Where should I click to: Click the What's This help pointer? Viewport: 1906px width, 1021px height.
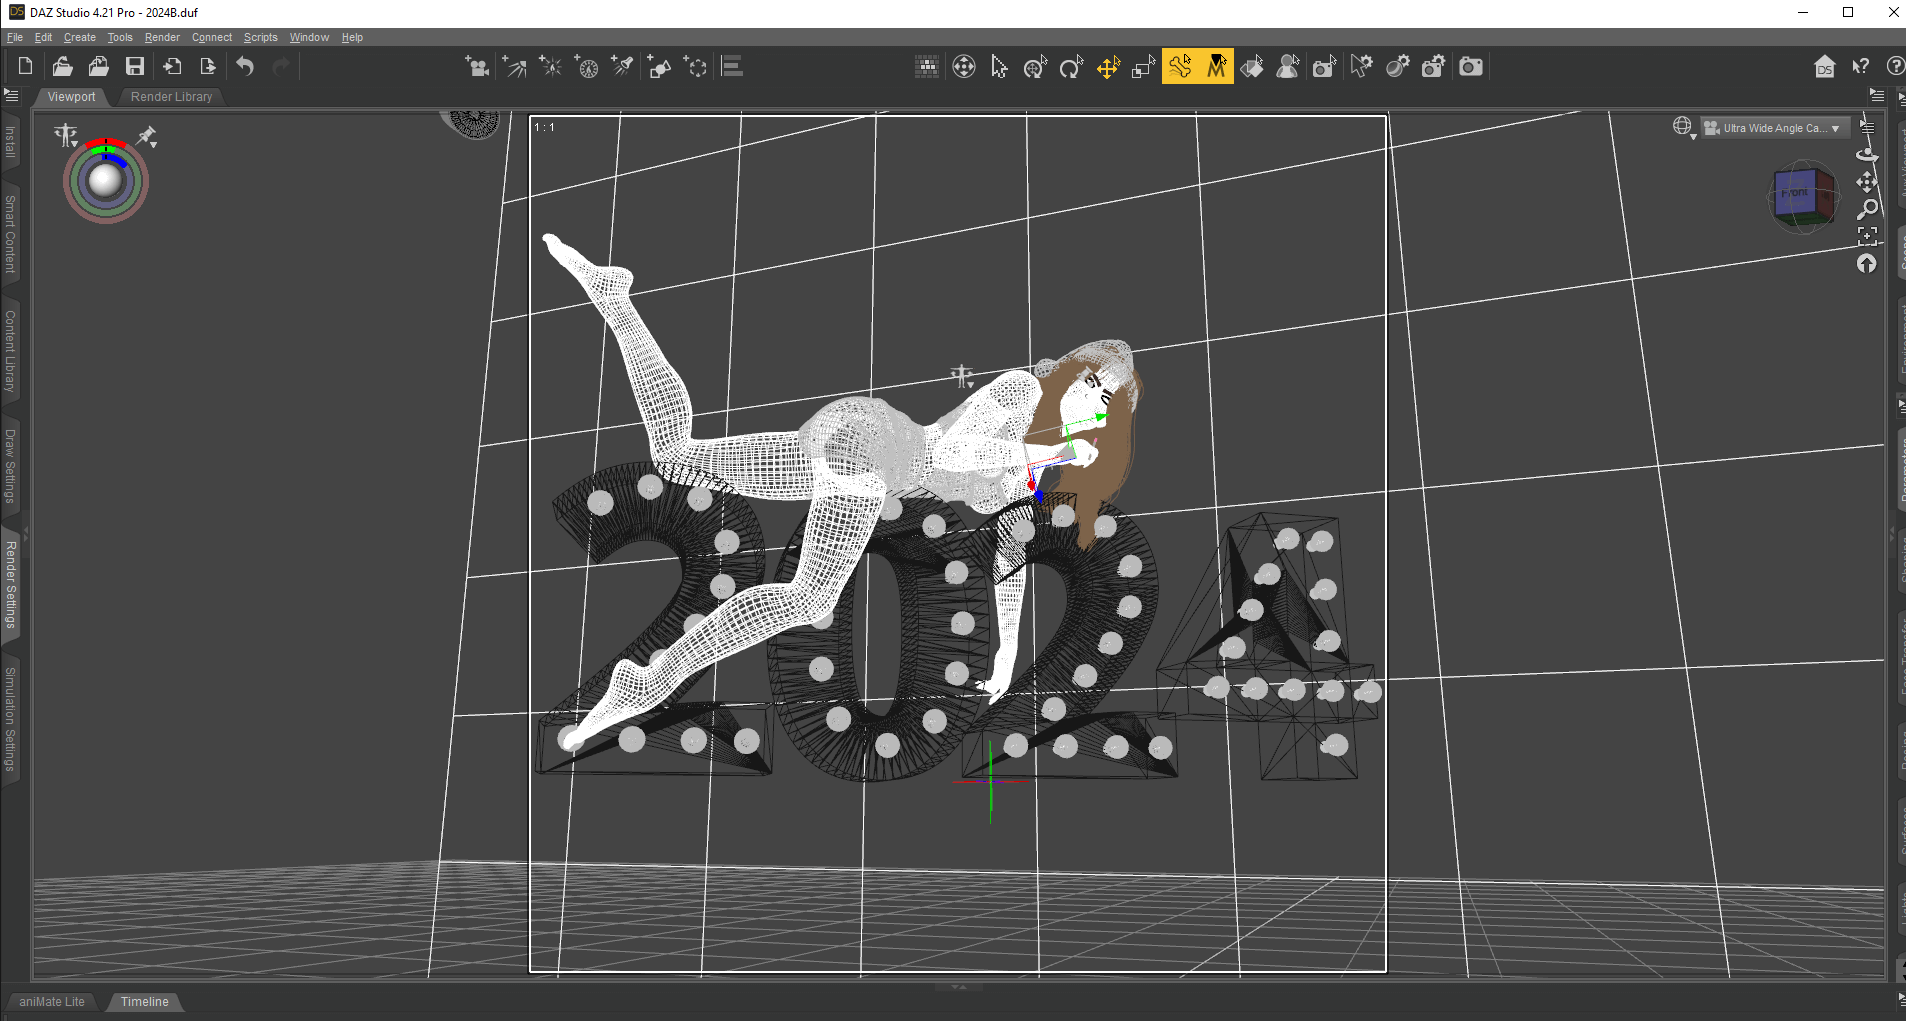click(x=1861, y=67)
